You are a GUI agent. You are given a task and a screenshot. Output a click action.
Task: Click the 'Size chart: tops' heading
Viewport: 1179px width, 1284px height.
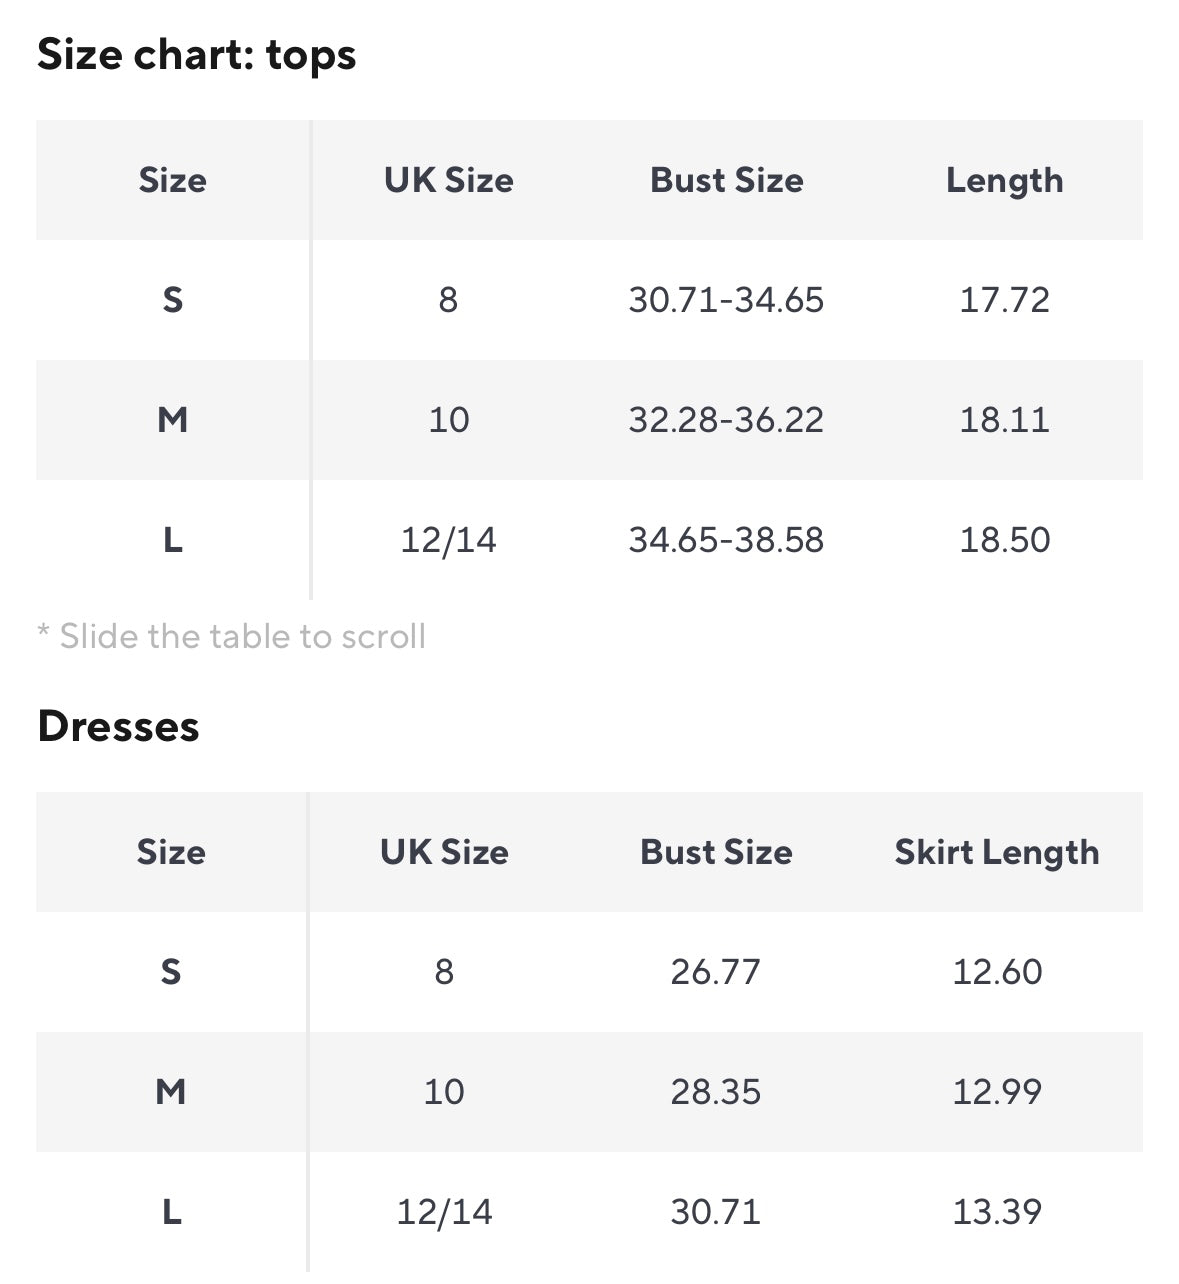[196, 55]
